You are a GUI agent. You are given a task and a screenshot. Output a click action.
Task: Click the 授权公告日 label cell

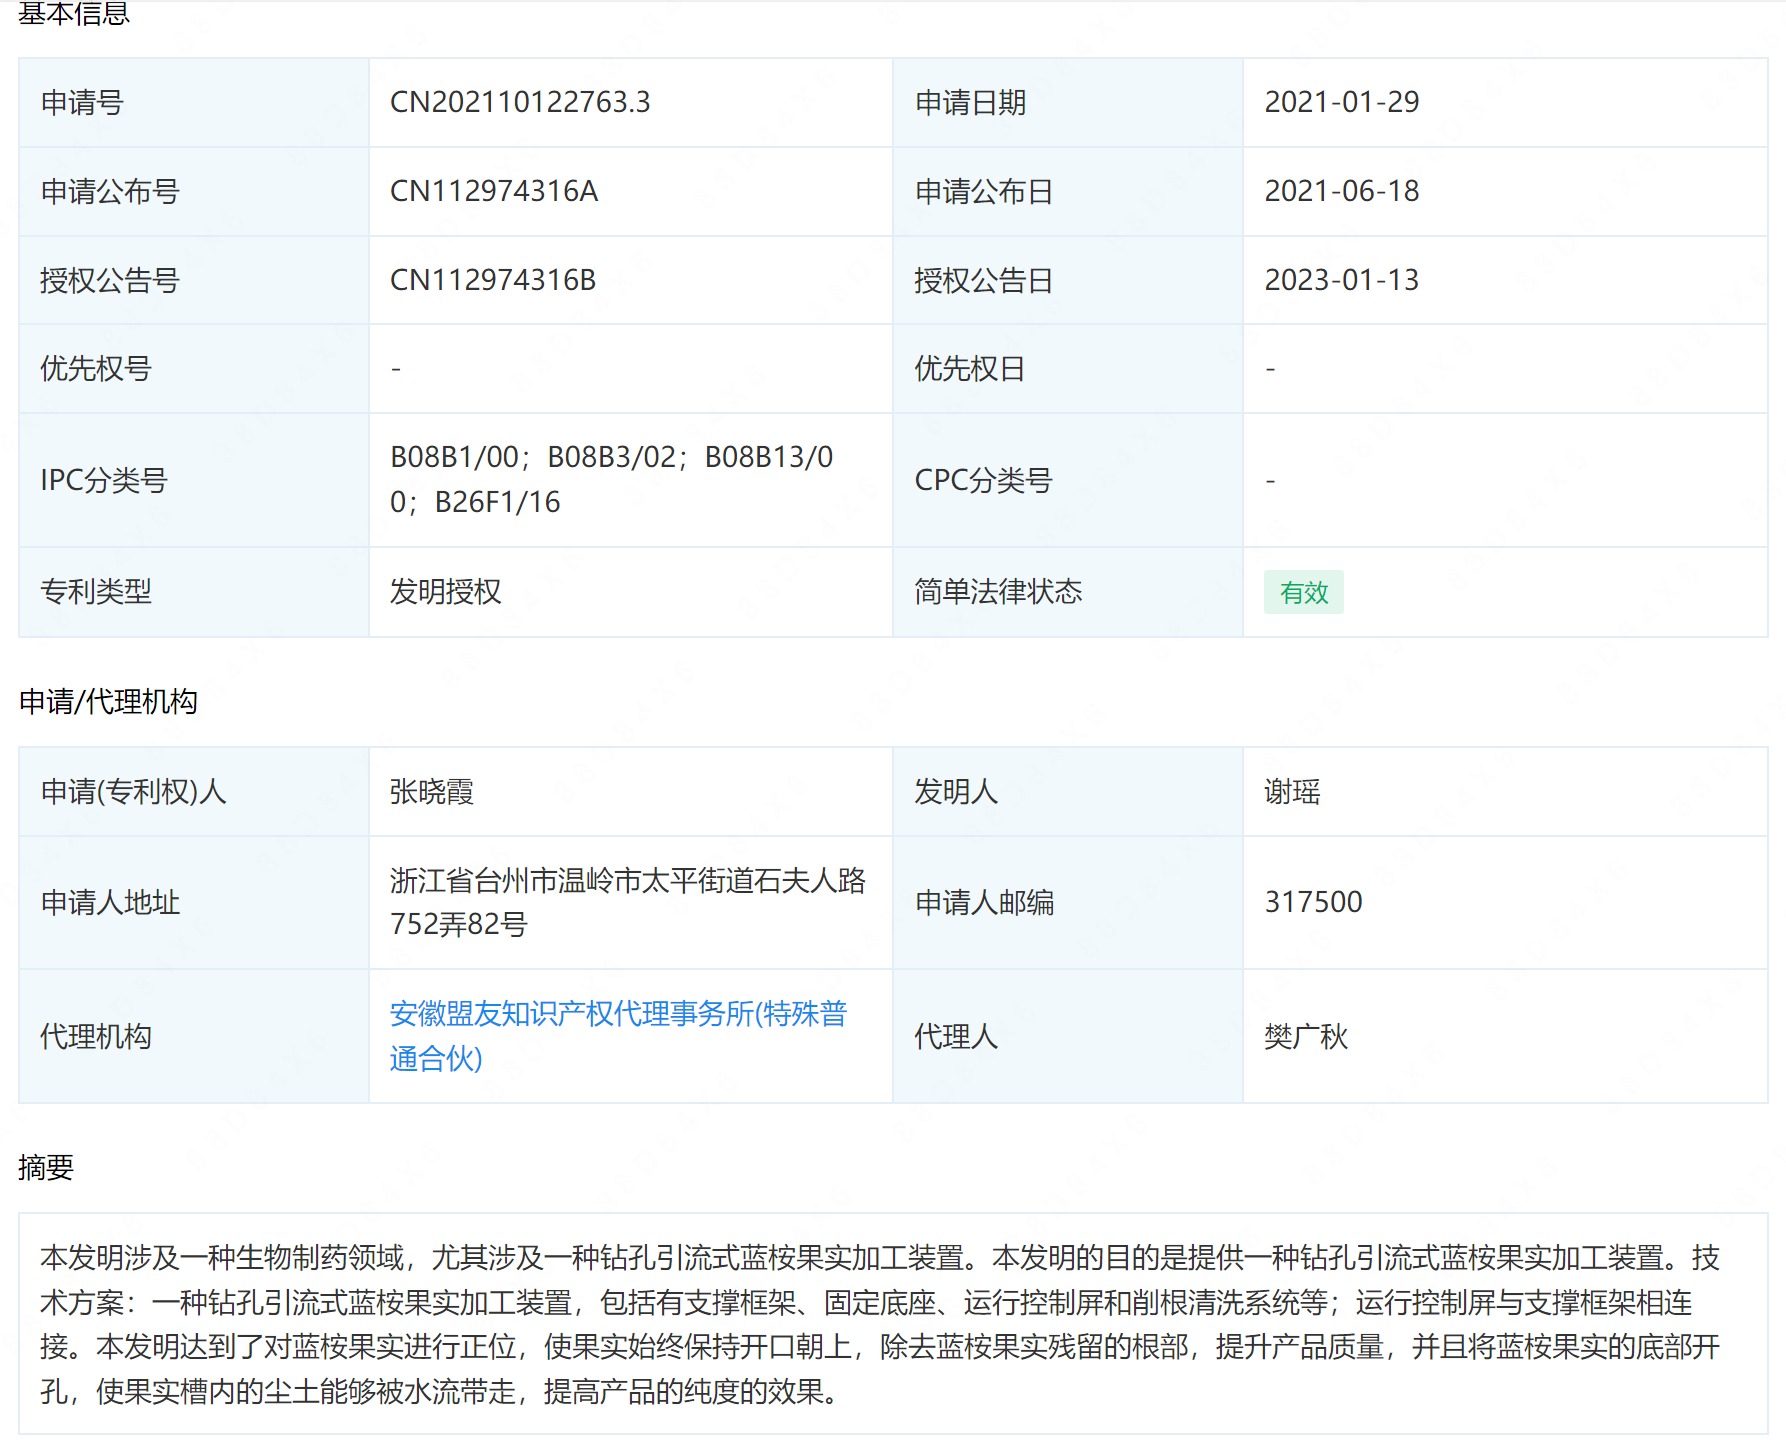point(1068,280)
